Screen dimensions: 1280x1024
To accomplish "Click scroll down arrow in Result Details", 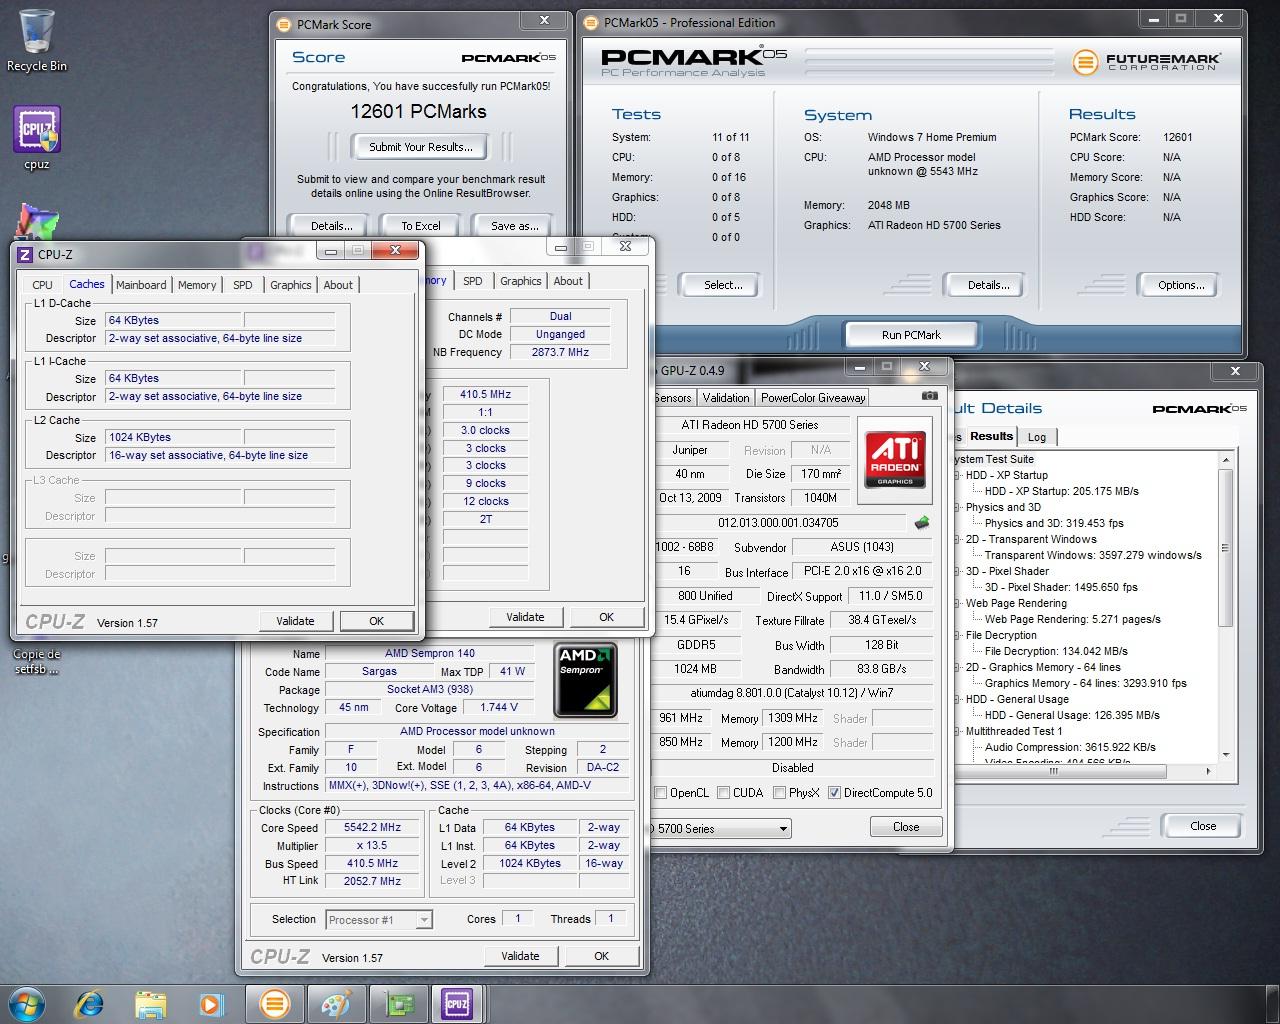I will (1226, 756).
